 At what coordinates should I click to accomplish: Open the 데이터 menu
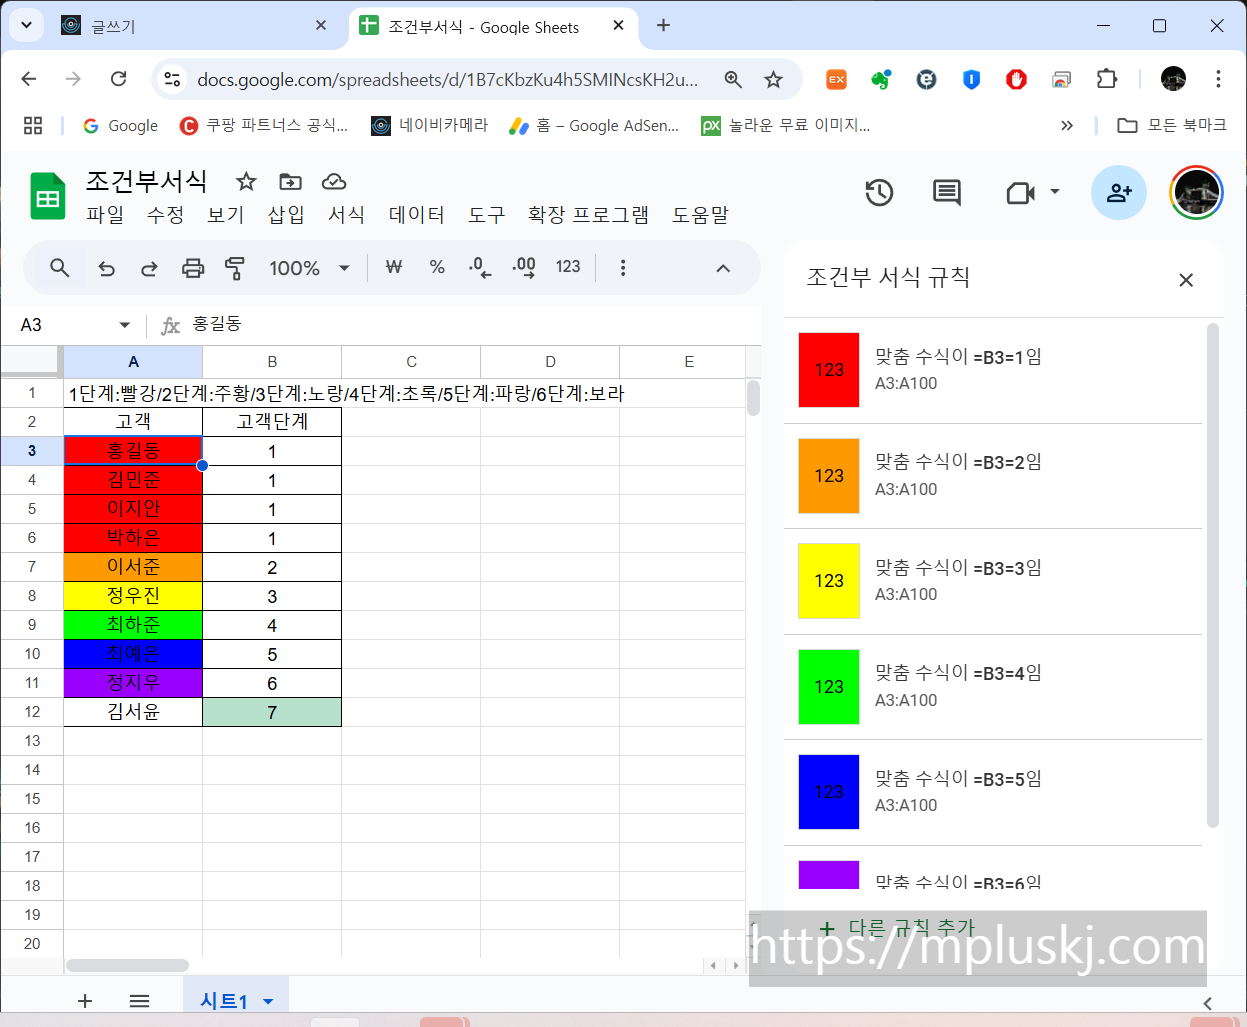[416, 215]
